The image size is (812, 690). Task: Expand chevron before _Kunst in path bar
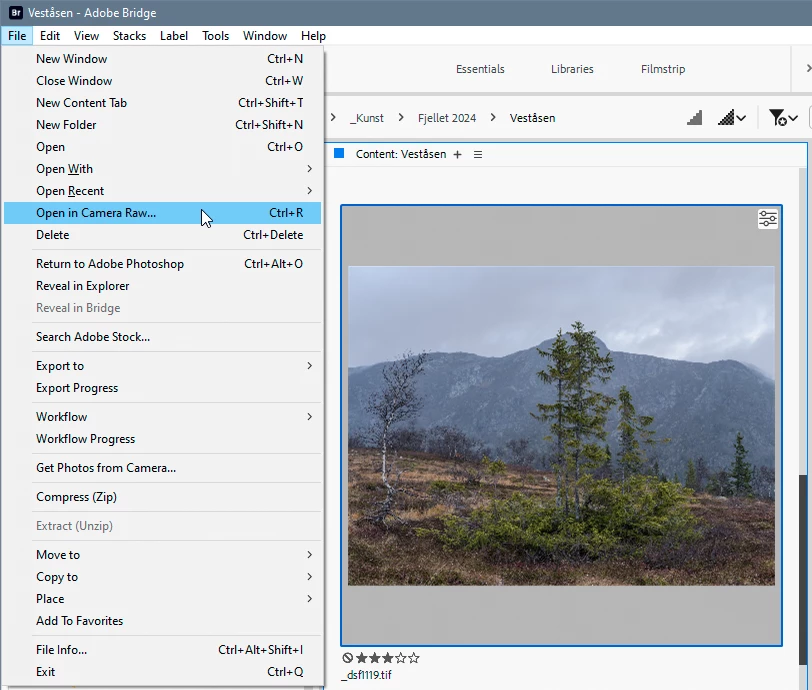333,118
